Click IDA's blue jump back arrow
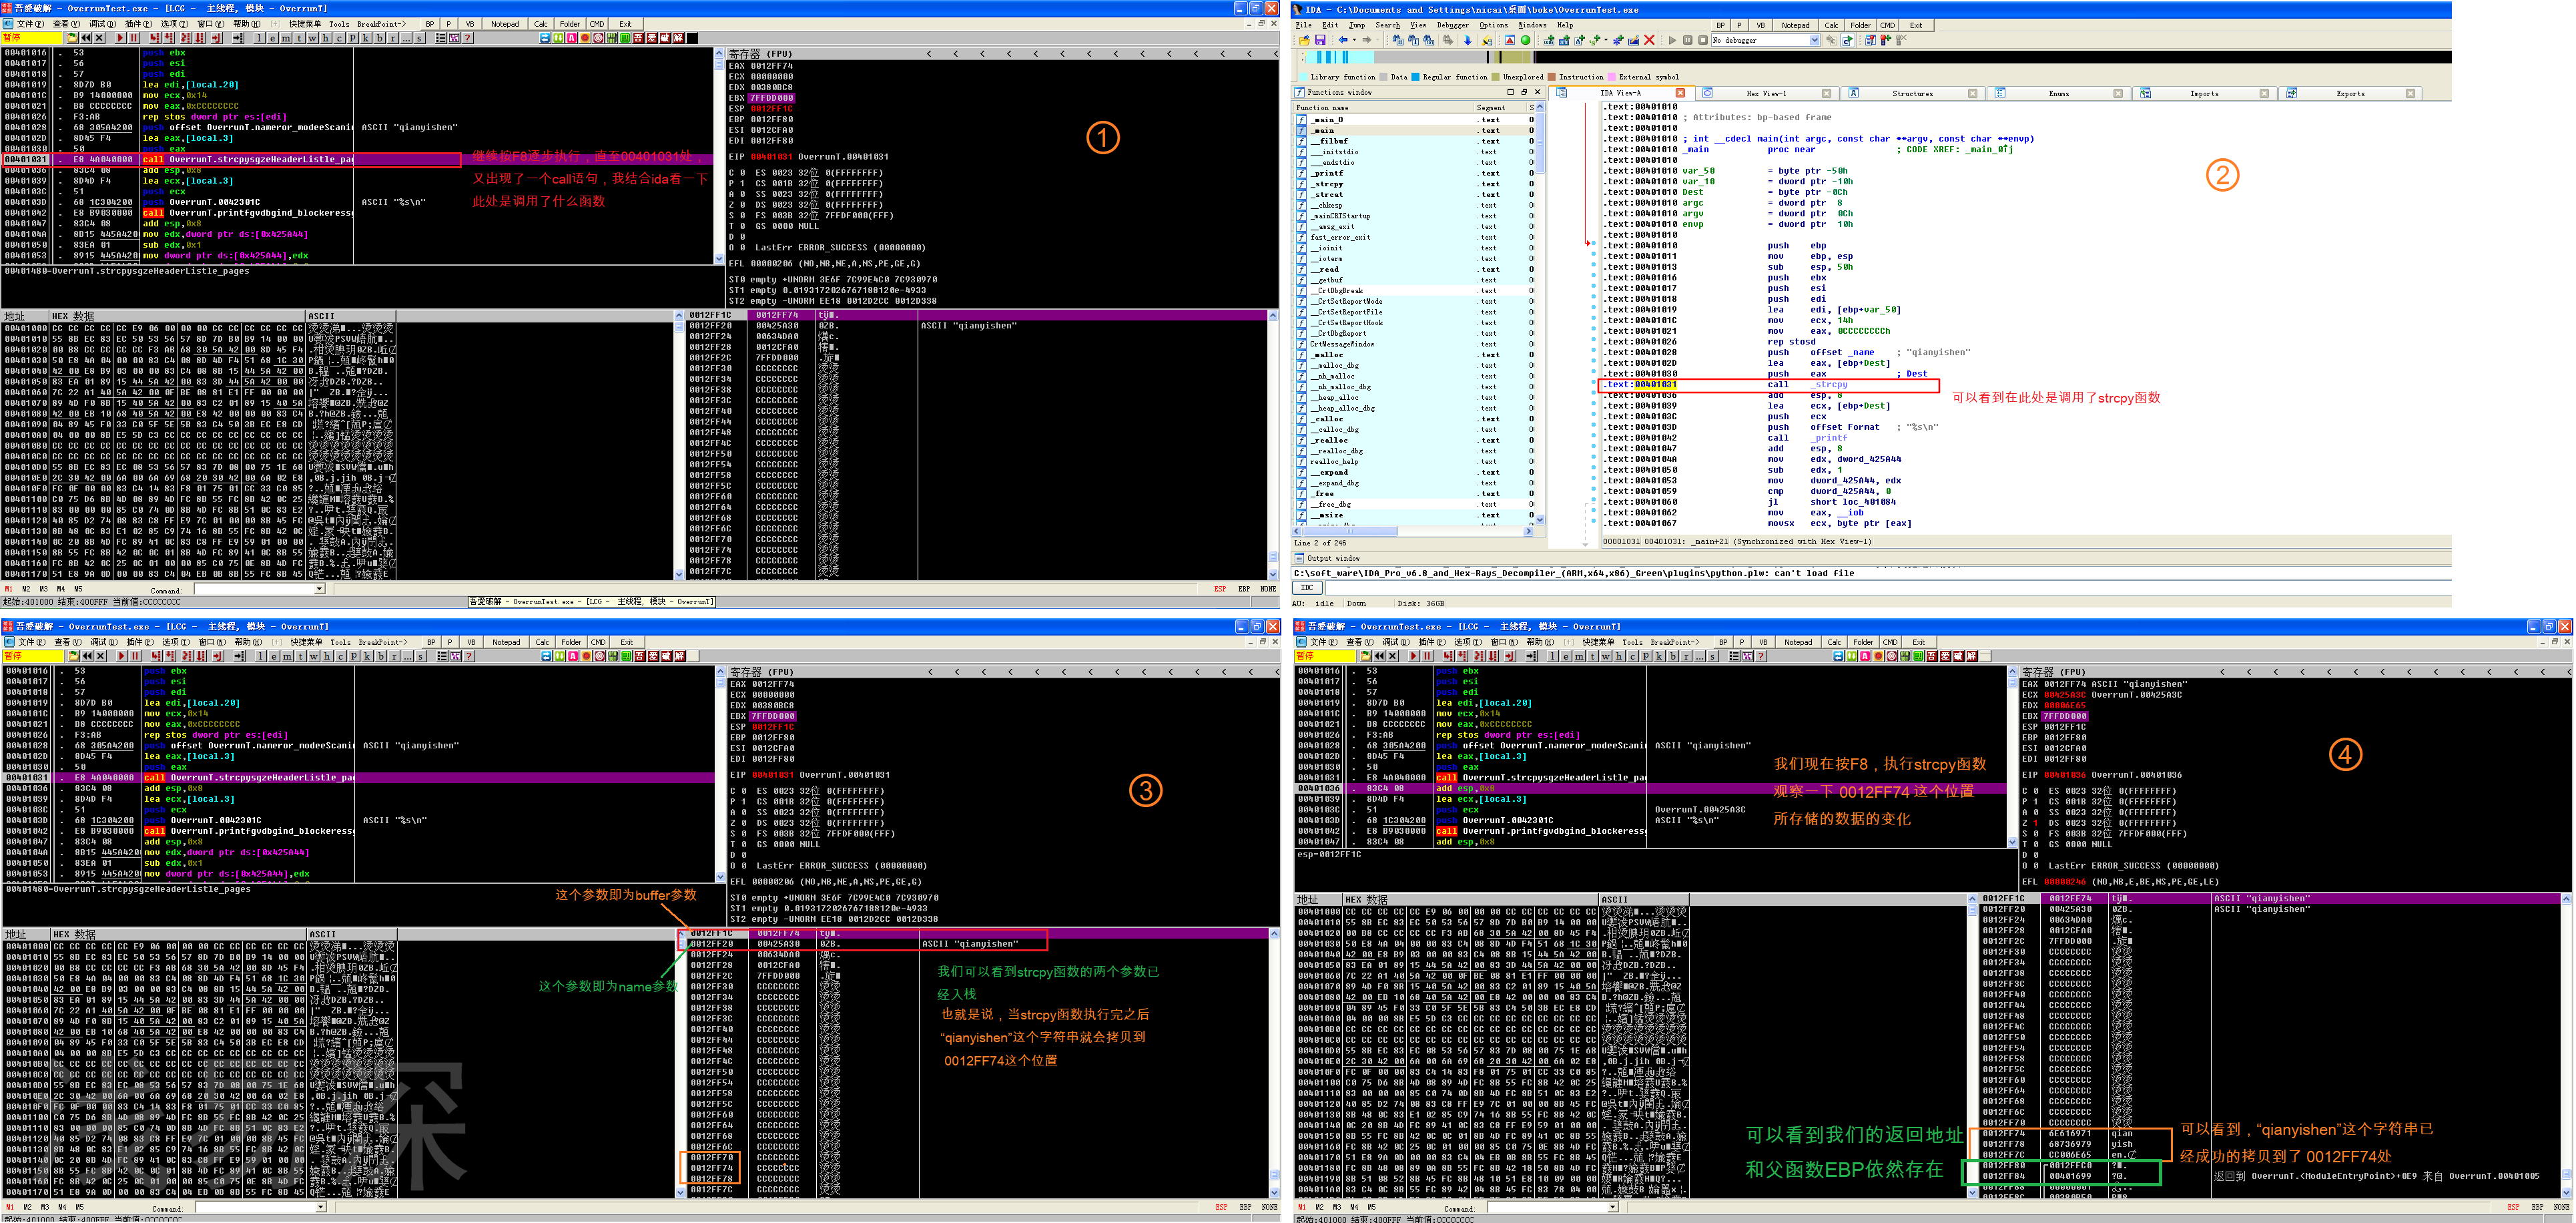 (1343, 40)
